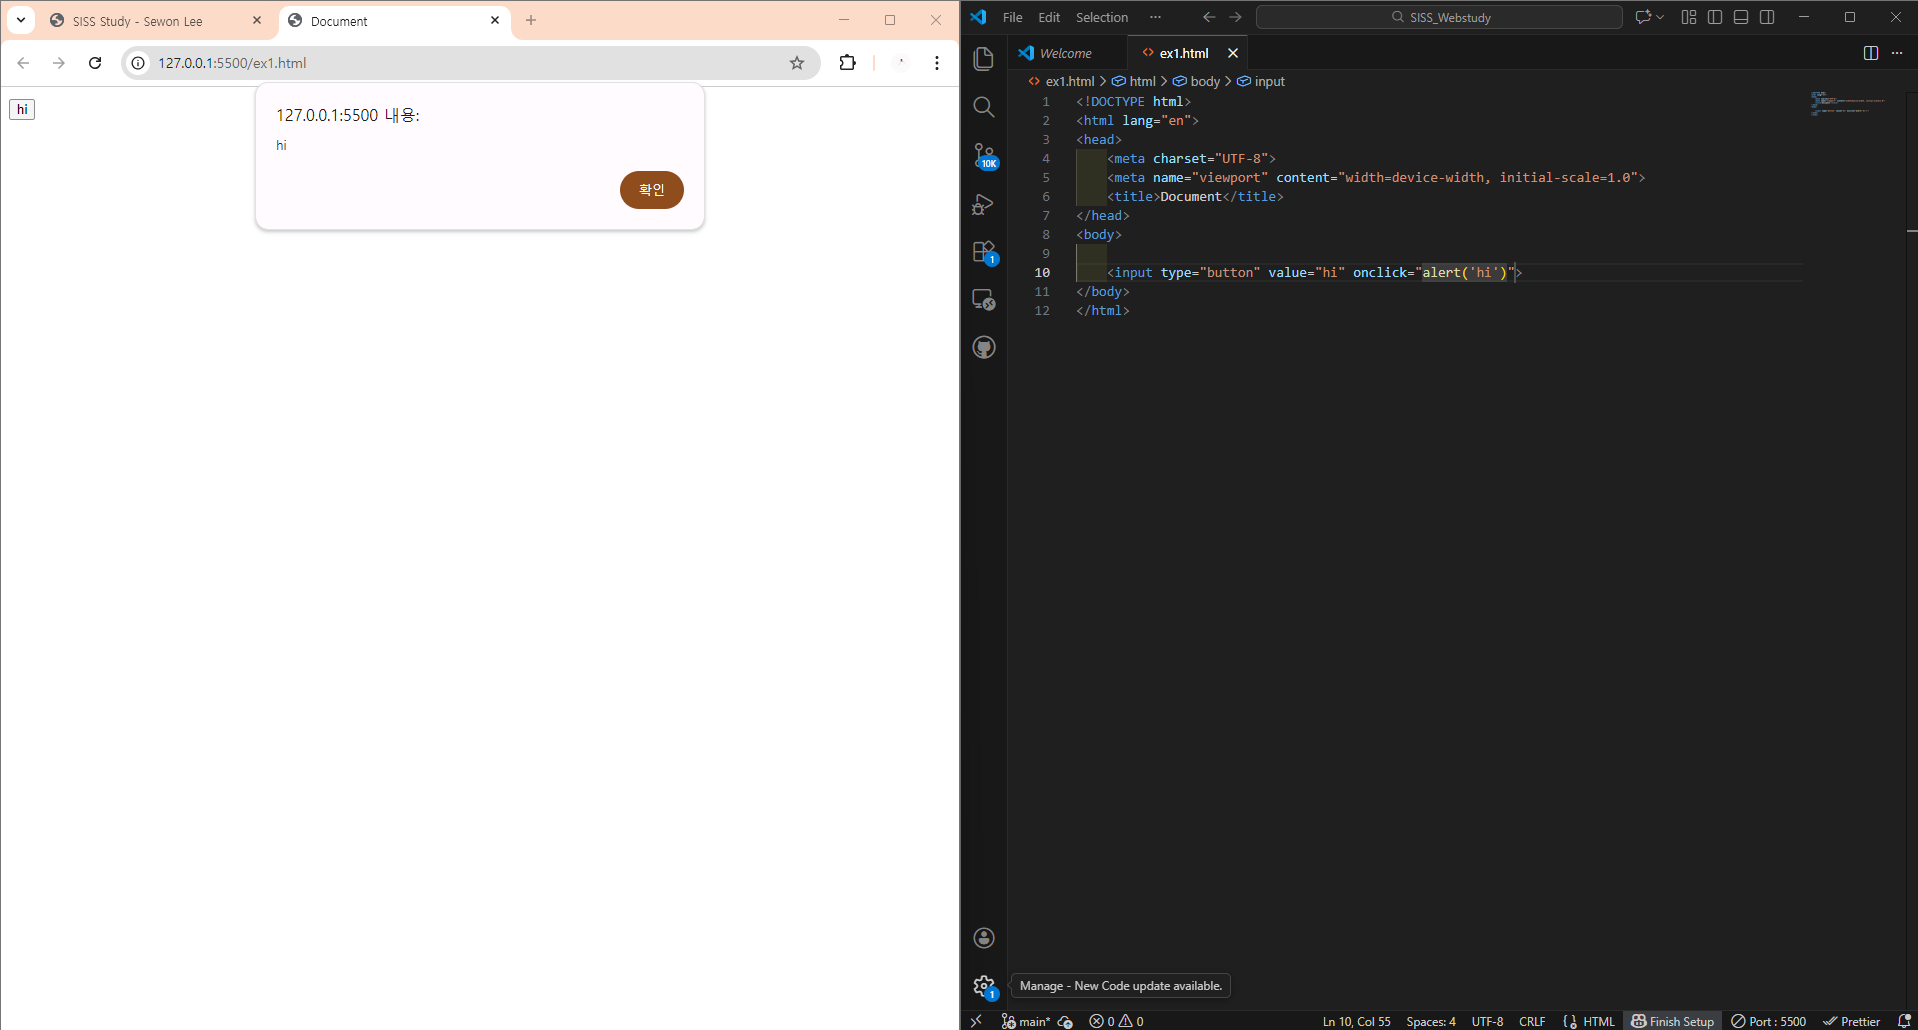This screenshot has height=1030, width=1918.
Task: Toggle the Secondary Side Bar layout button
Action: (x=1767, y=17)
